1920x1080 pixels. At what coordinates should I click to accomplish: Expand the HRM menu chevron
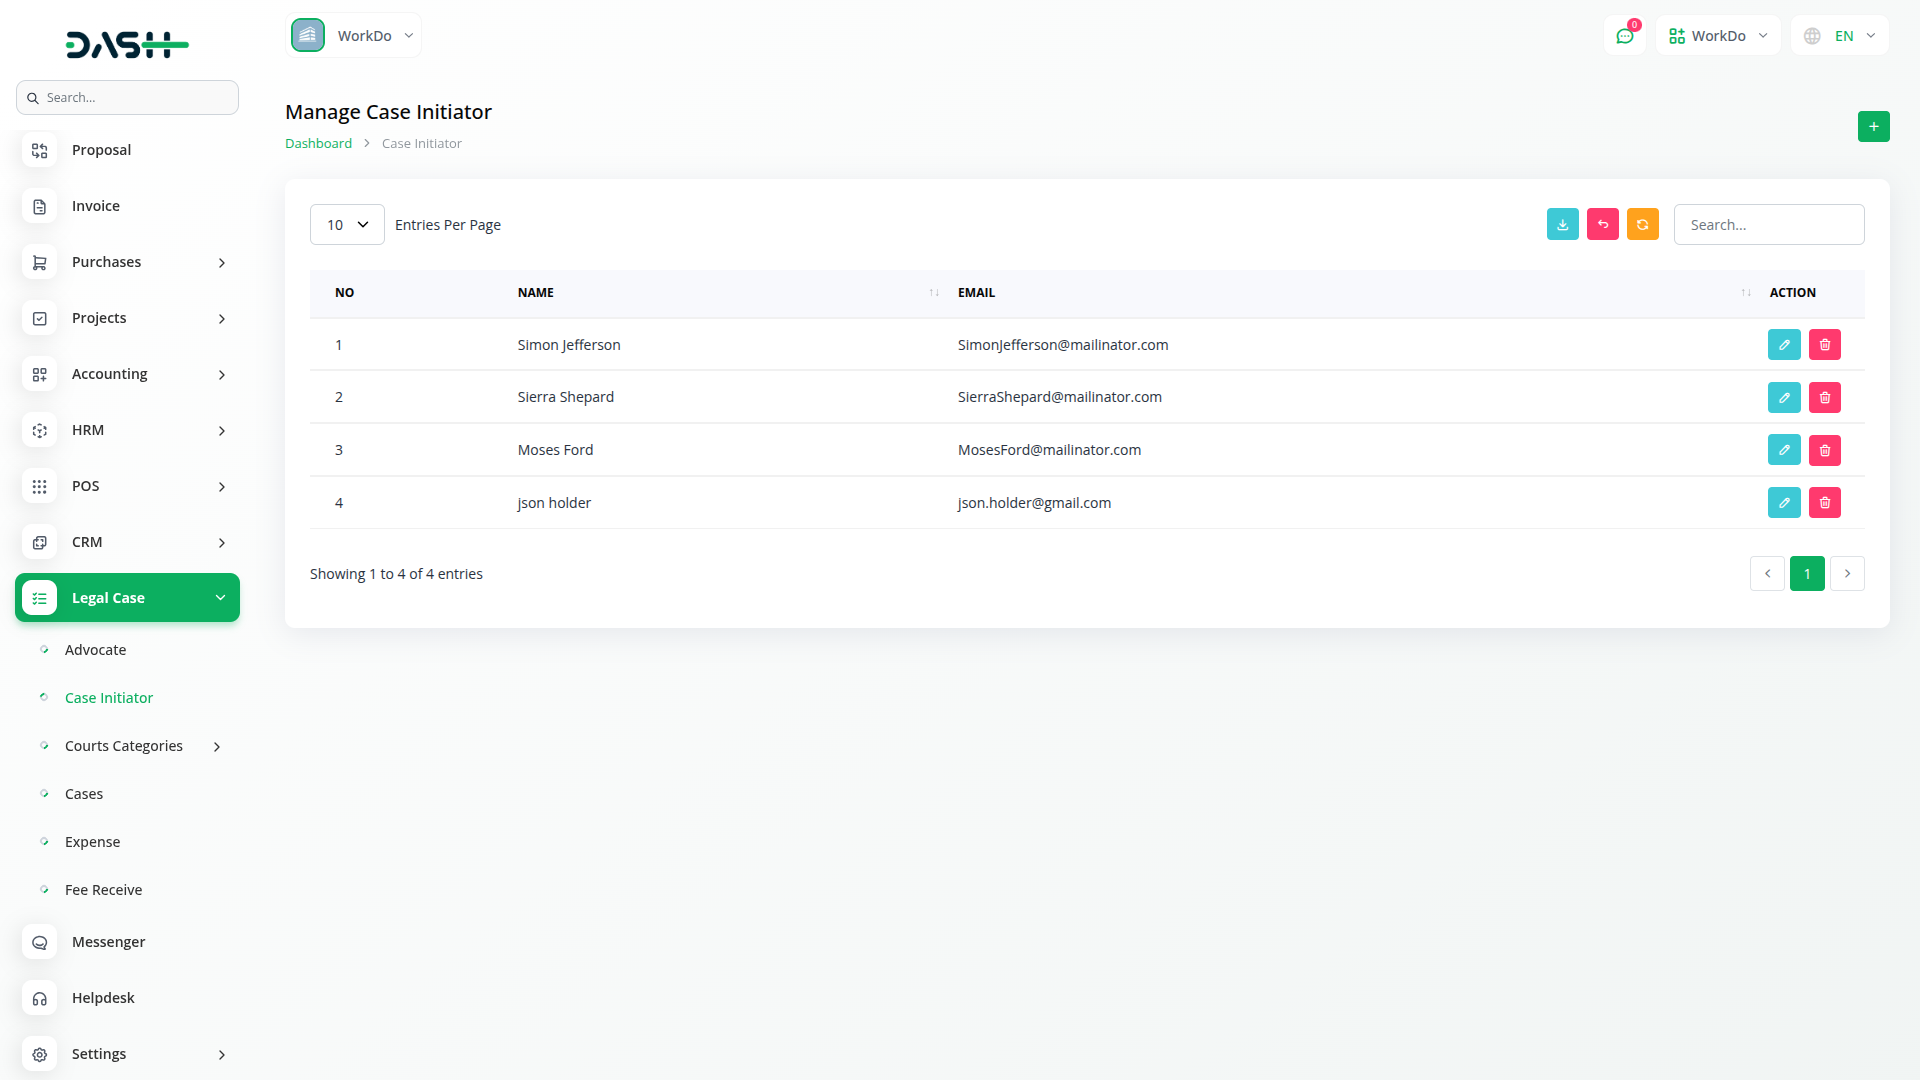pos(222,431)
